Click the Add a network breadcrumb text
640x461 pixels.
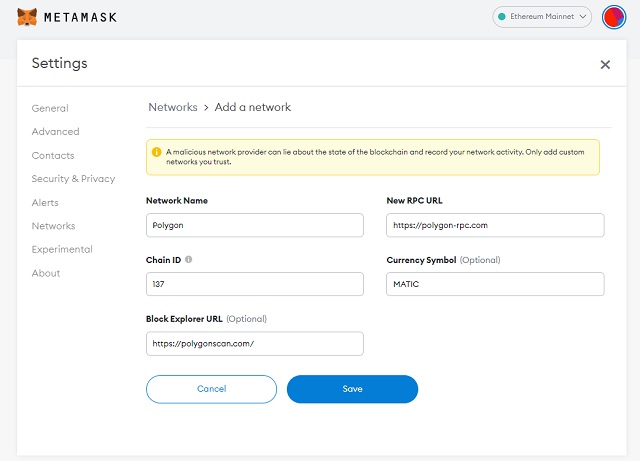click(253, 107)
